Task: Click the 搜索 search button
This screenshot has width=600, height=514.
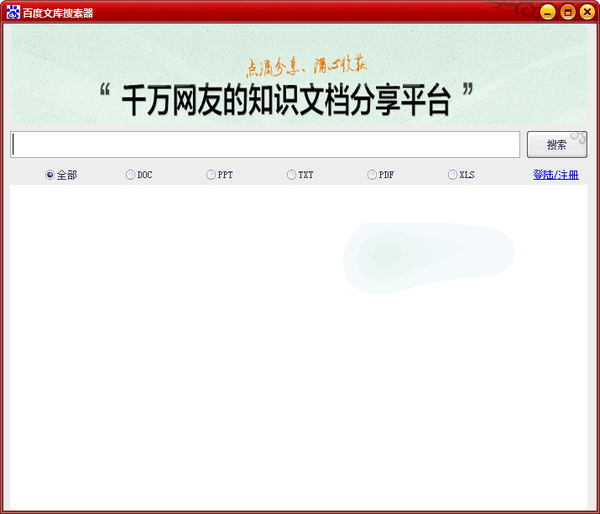Action: 557,144
